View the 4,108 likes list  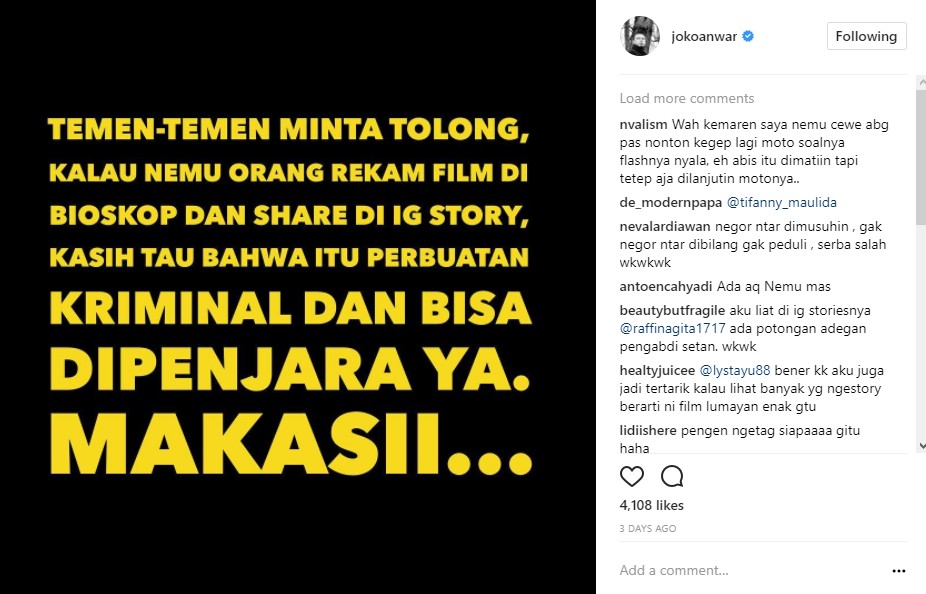pyautogui.click(x=651, y=505)
